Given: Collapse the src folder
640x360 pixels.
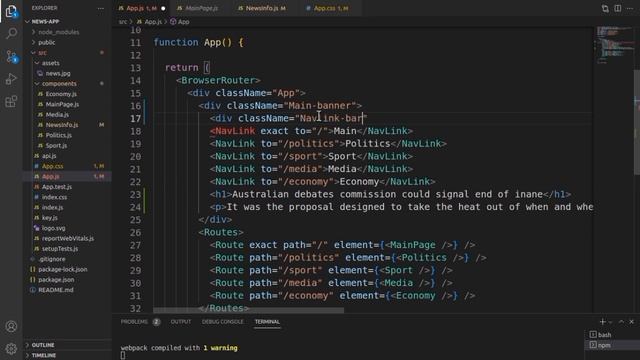Looking at the screenshot, I should pos(42,53).
